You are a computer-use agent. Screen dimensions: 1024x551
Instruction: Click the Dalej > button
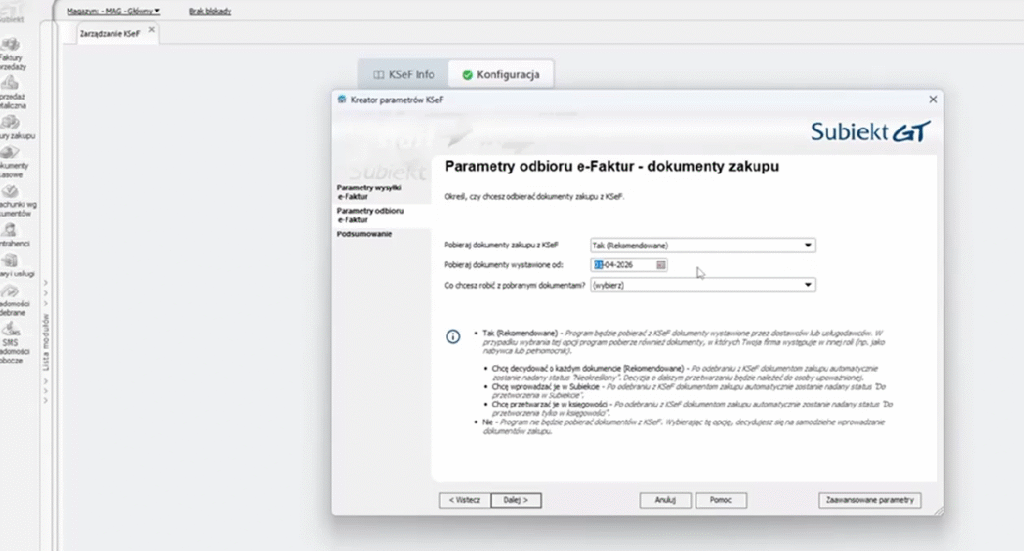point(516,499)
